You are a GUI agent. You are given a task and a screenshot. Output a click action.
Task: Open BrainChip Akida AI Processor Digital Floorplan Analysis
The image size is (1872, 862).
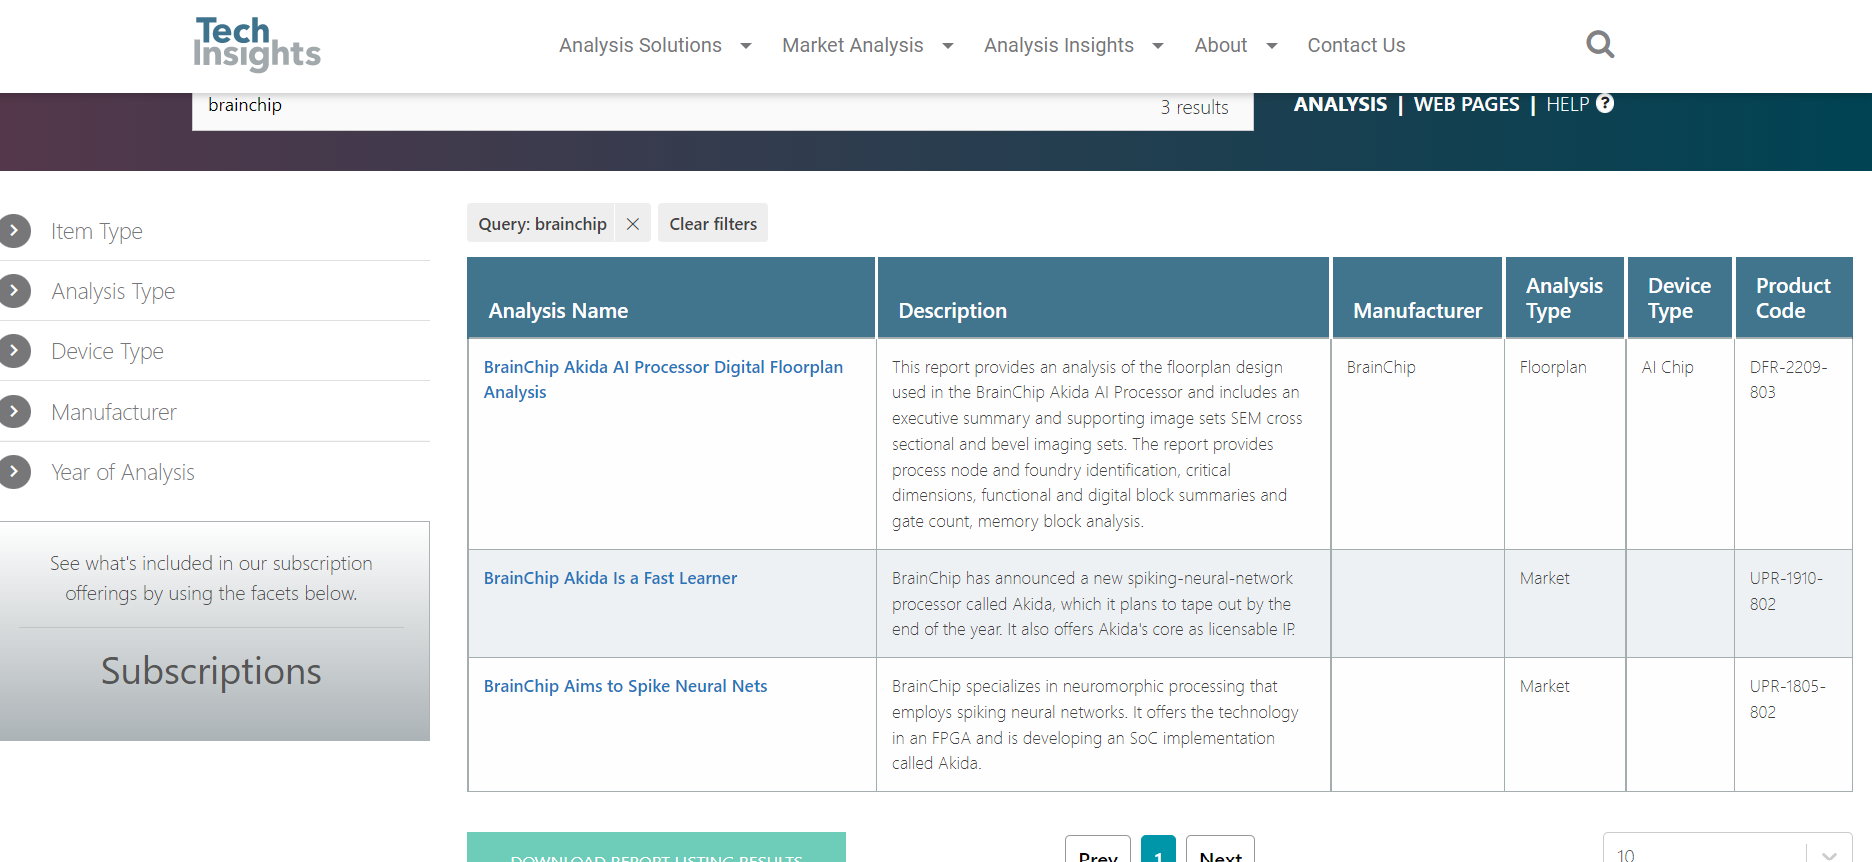(663, 379)
